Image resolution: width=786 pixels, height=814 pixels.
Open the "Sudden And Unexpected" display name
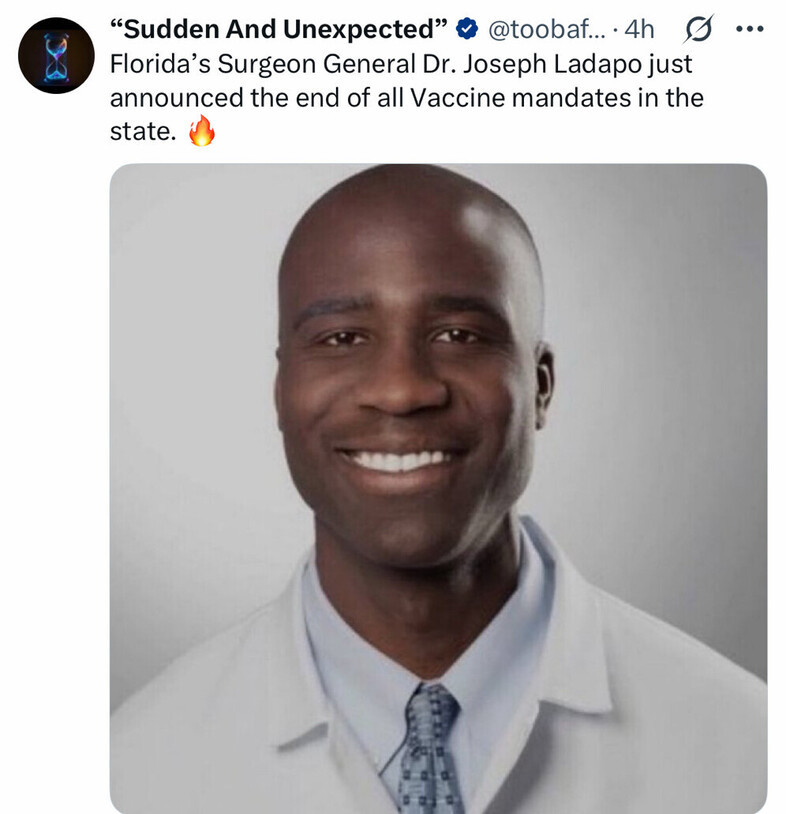(x=279, y=29)
